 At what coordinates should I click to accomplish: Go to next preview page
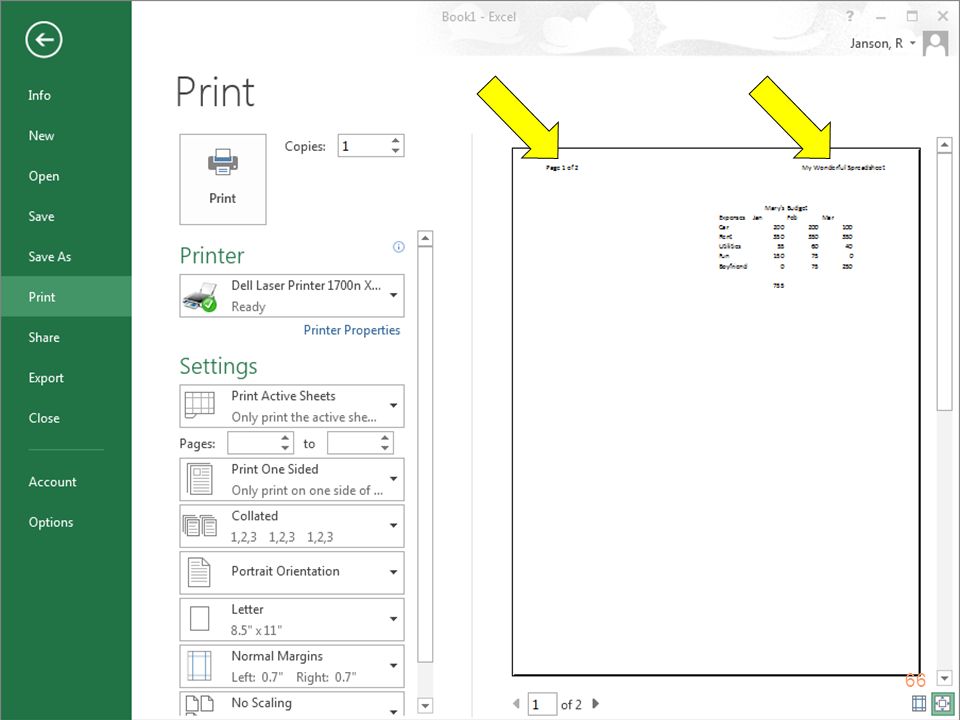[596, 703]
